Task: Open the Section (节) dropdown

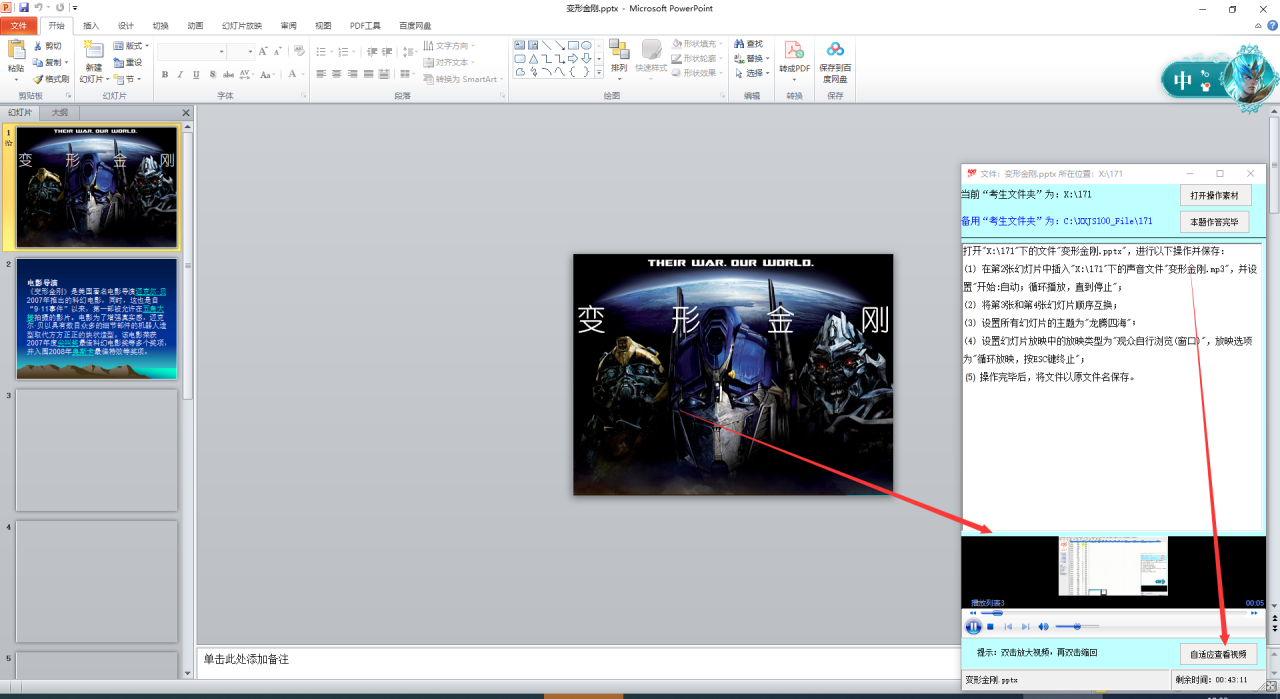Action: tap(128, 79)
